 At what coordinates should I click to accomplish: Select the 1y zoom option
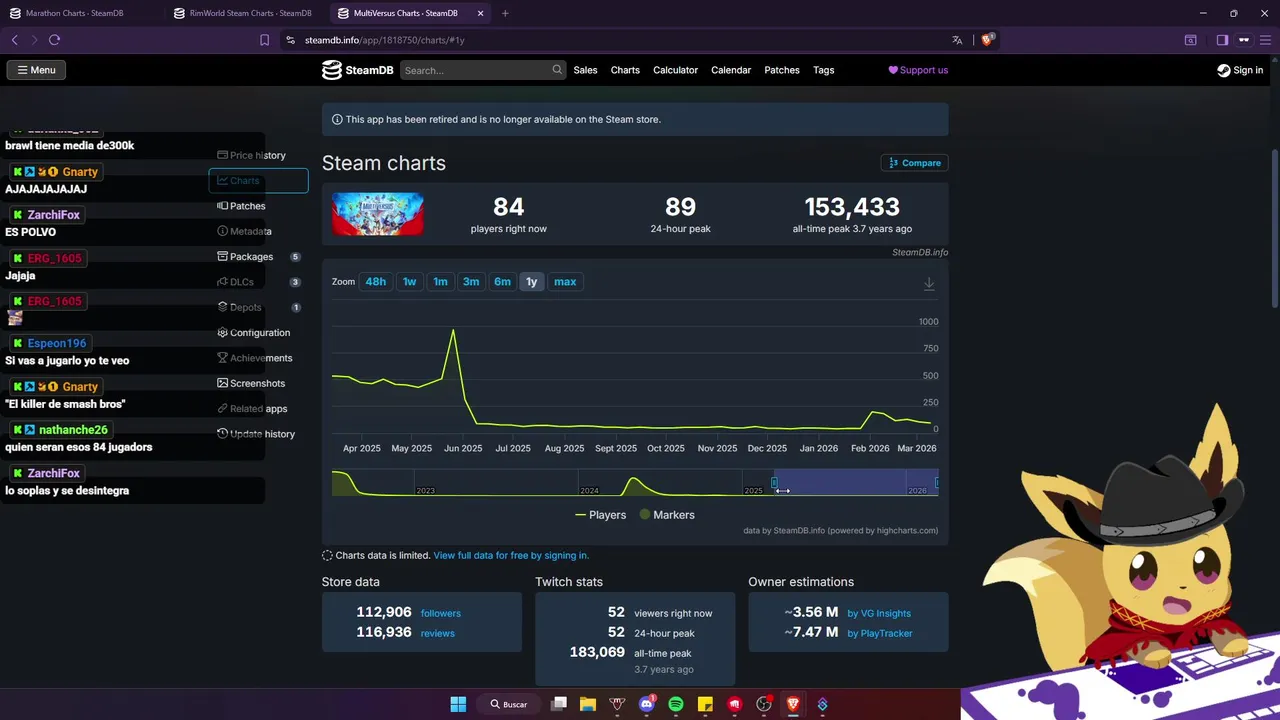532,282
